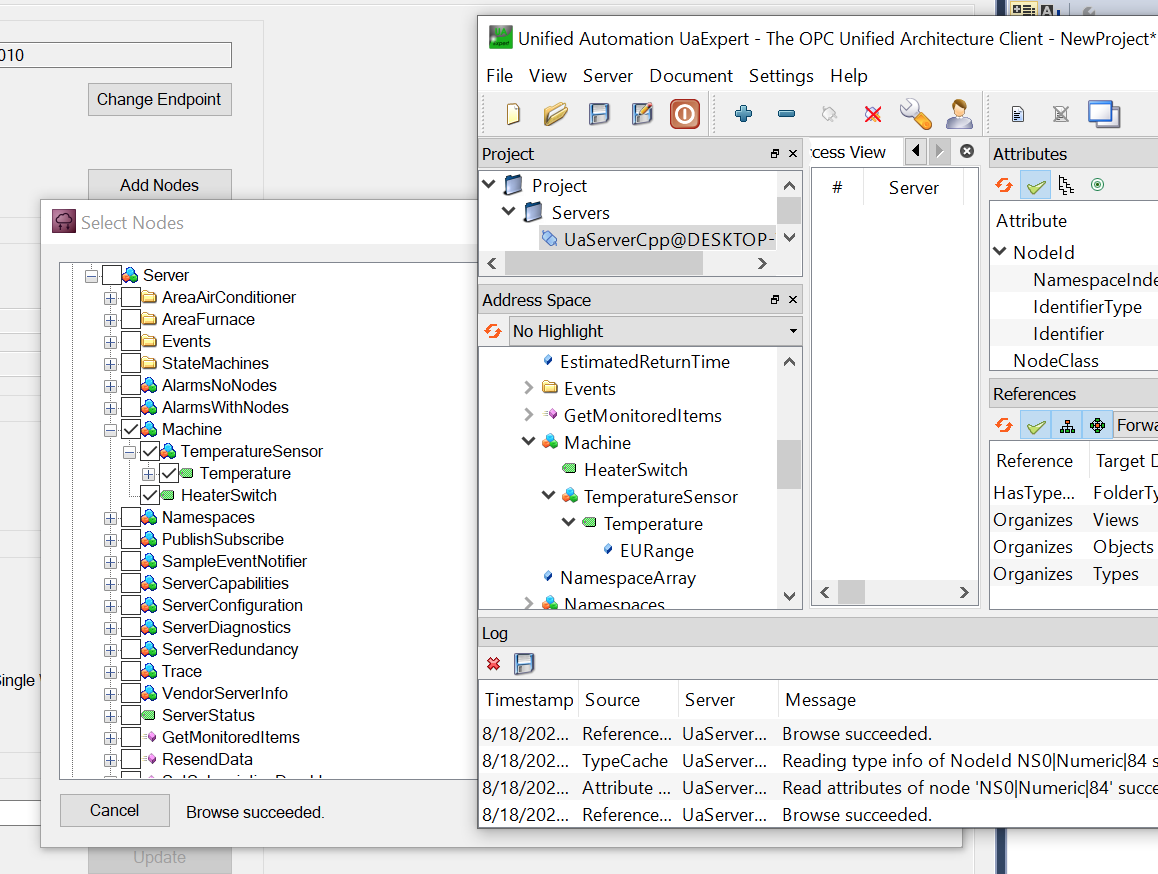Image resolution: width=1158 pixels, height=874 pixels.
Task: Check the Events checkbox in Select Nodes
Action: (131, 341)
